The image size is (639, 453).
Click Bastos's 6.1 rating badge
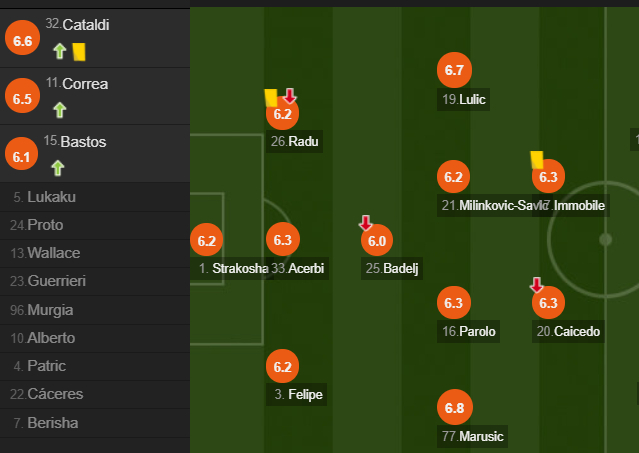click(21, 156)
